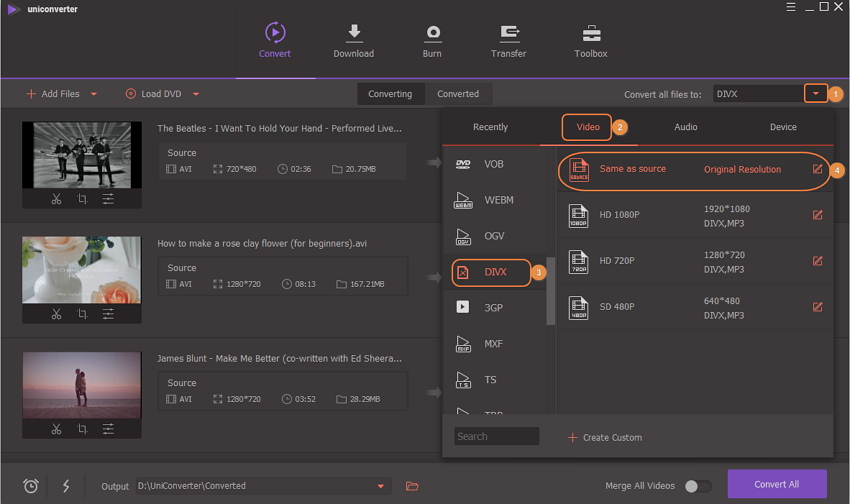Edit the Same as source preset
850x504 pixels.
click(817, 169)
